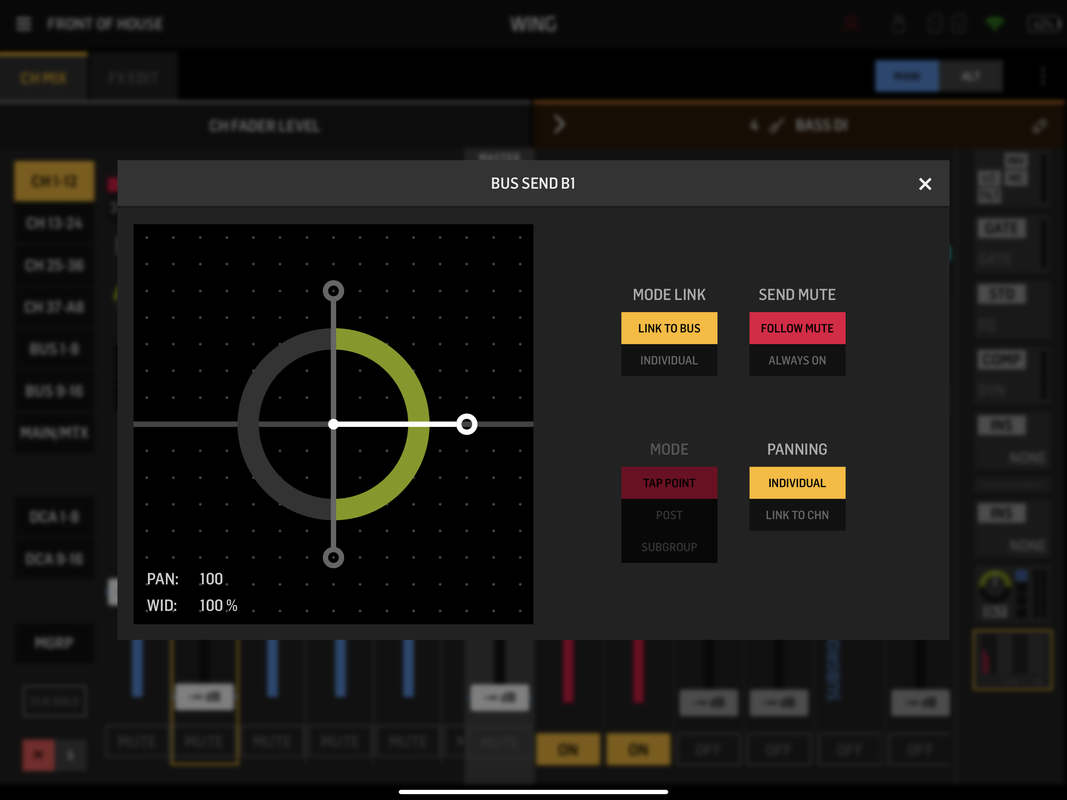Viewport: 1067px width, 800px height.
Task: Choose POST send mode
Action: pyautogui.click(x=669, y=515)
